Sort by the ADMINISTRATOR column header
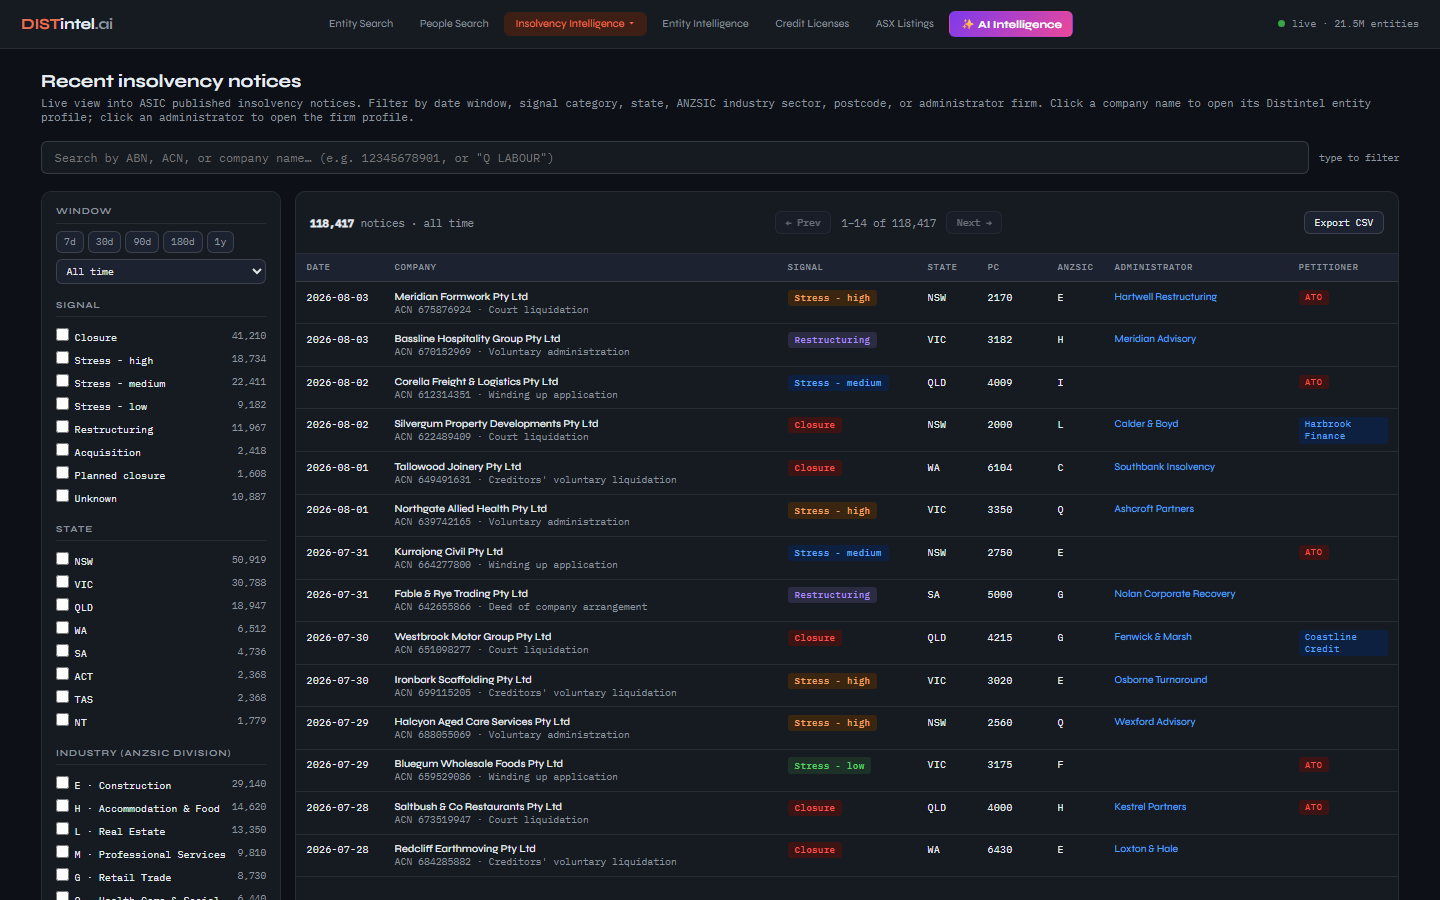 pyautogui.click(x=1153, y=267)
